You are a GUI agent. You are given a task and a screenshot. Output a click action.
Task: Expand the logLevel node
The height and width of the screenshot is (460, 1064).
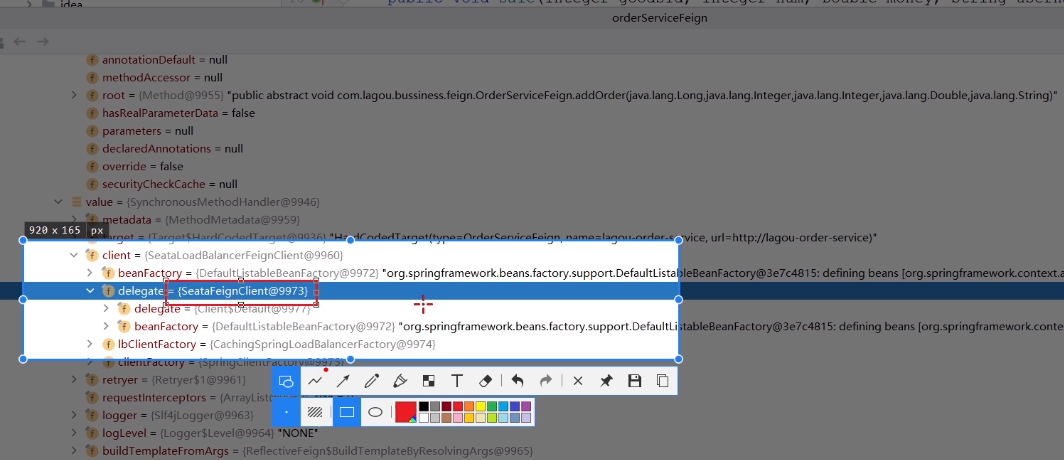coord(74,433)
